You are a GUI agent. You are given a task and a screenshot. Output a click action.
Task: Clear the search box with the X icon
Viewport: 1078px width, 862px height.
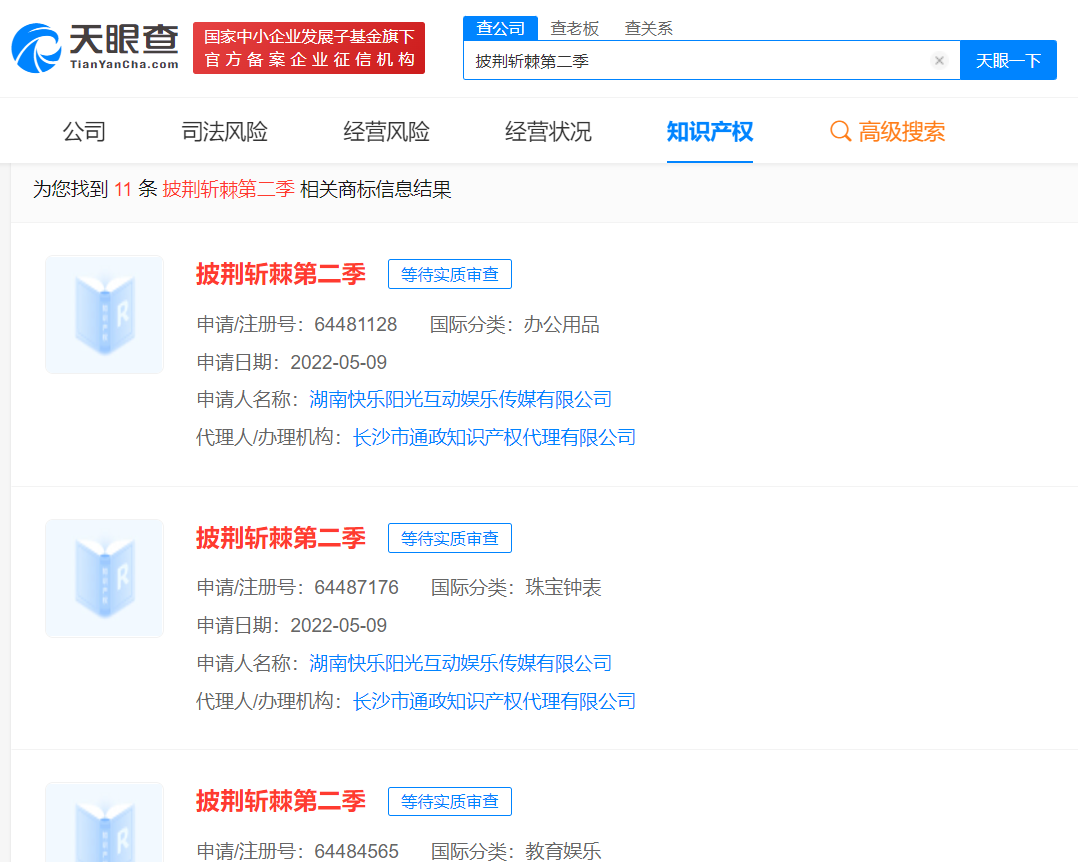(939, 60)
